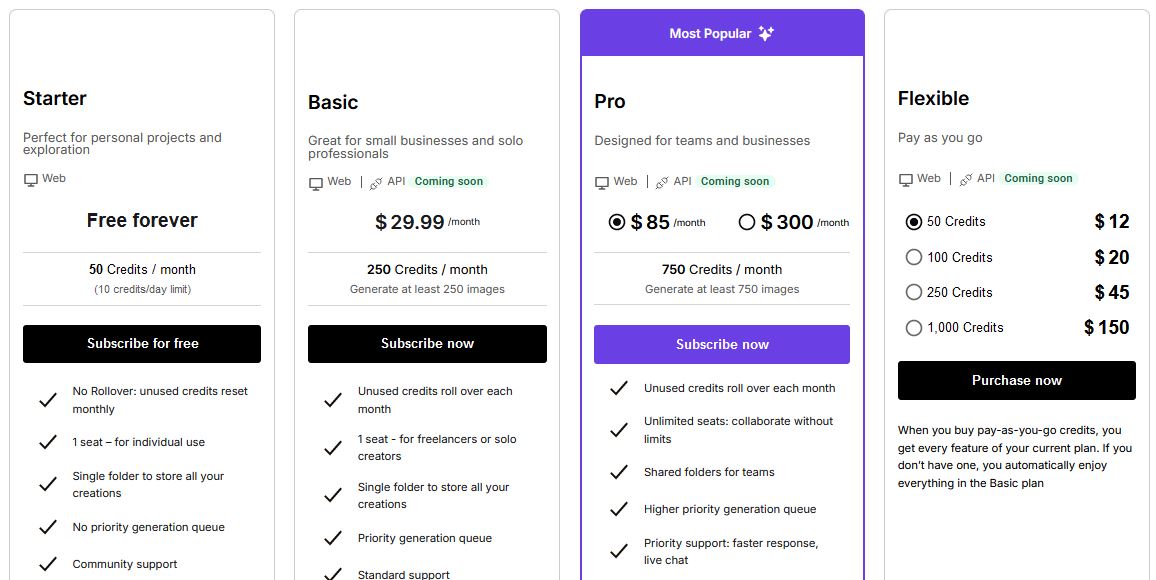Click the API plug icon in Flexible plan

[965, 180]
